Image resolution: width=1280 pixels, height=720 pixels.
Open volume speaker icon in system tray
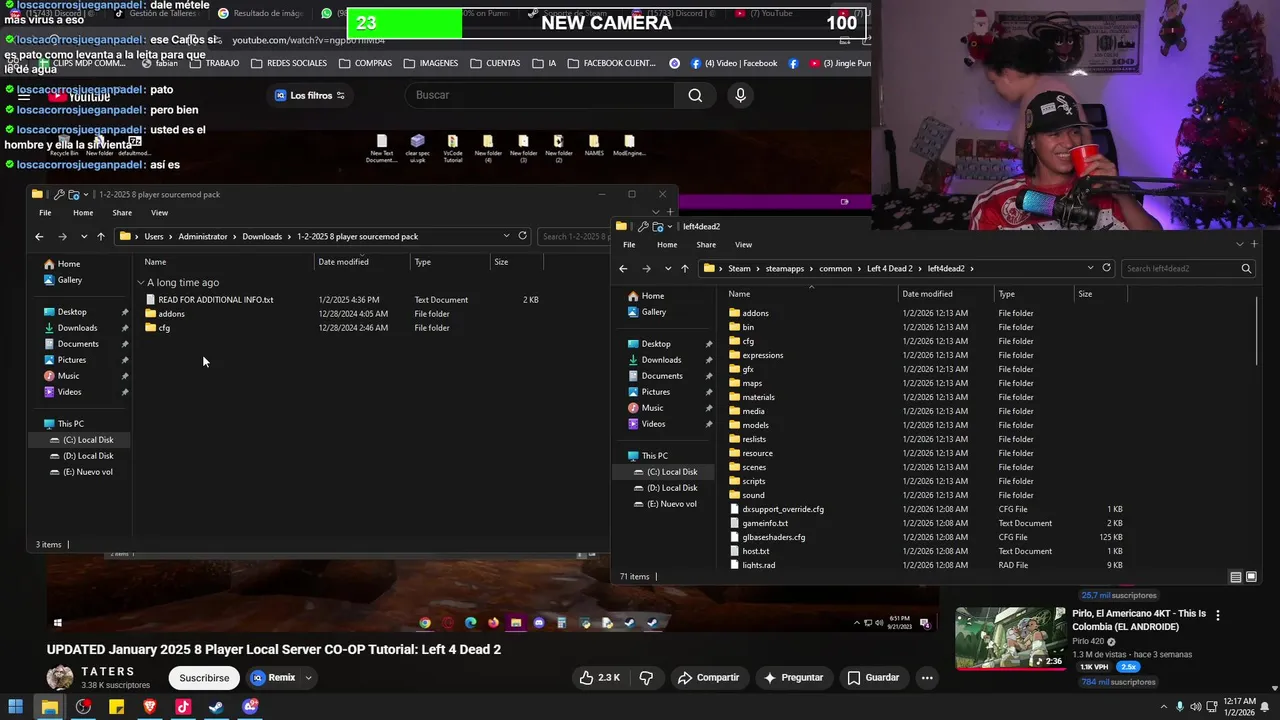[x=1196, y=707]
